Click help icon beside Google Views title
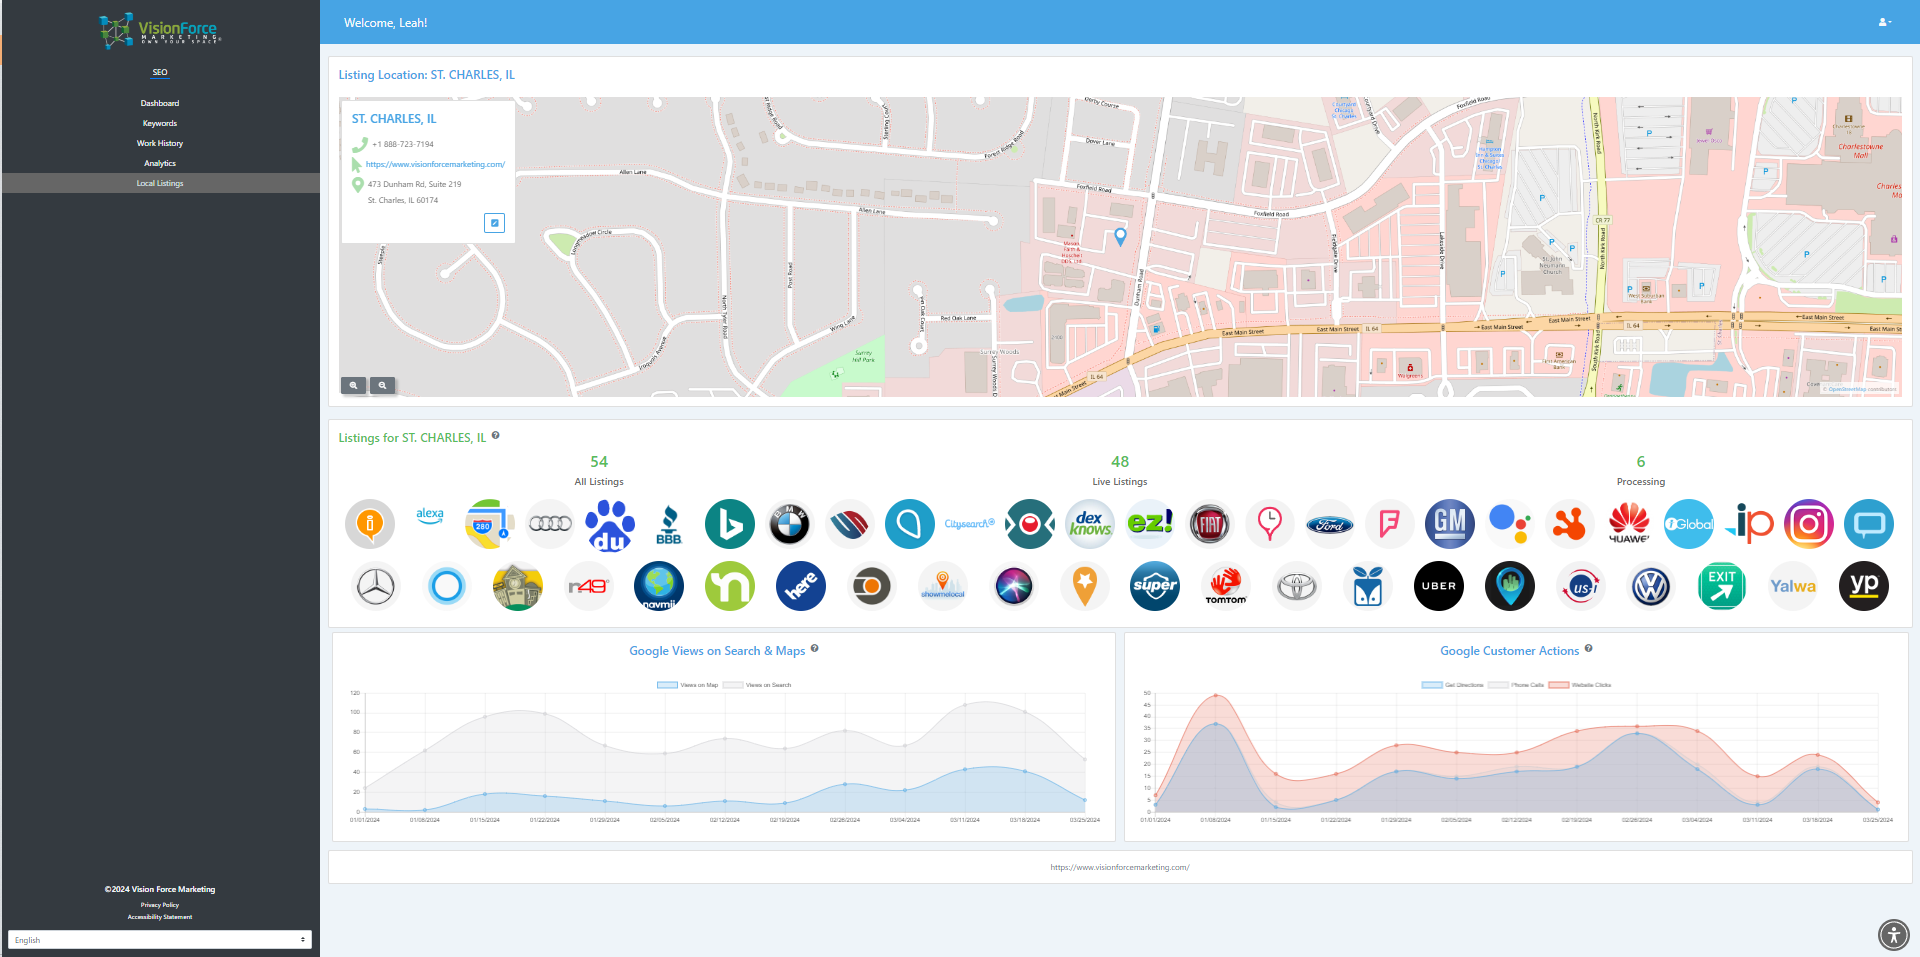The image size is (1920, 957). (815, 649)
